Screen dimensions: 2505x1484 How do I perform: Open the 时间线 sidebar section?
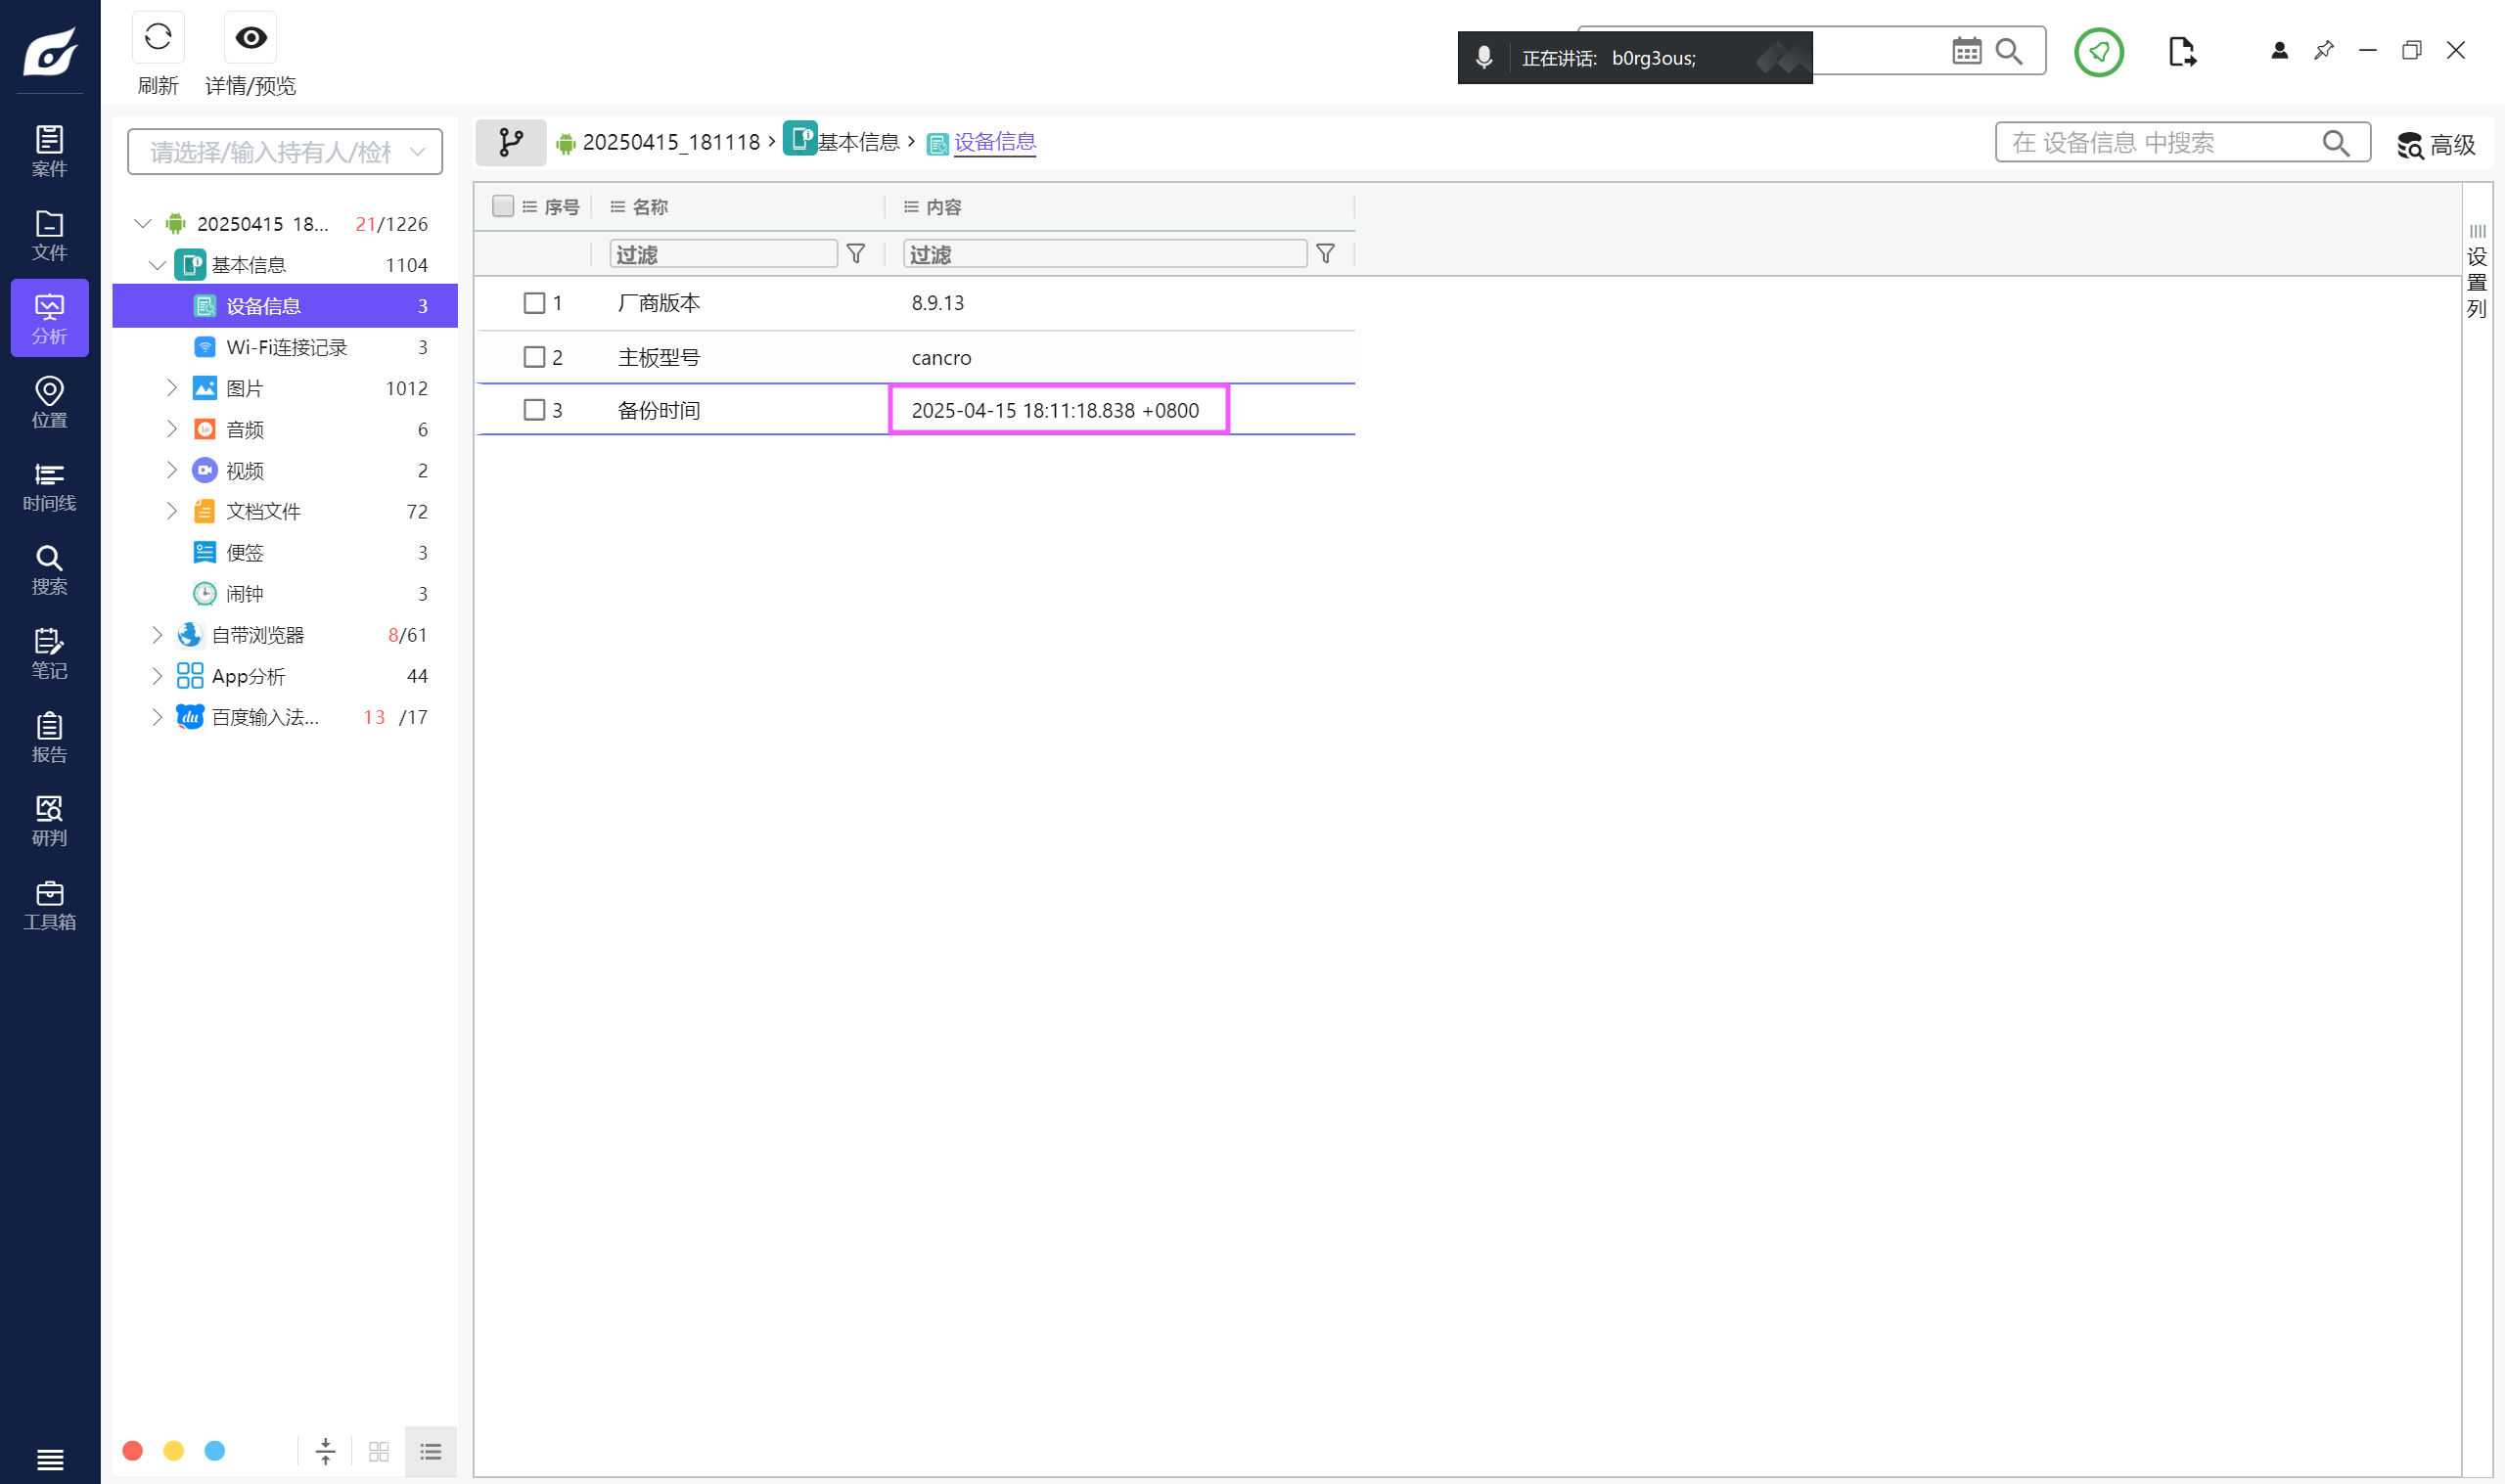[x=49, y=486]
